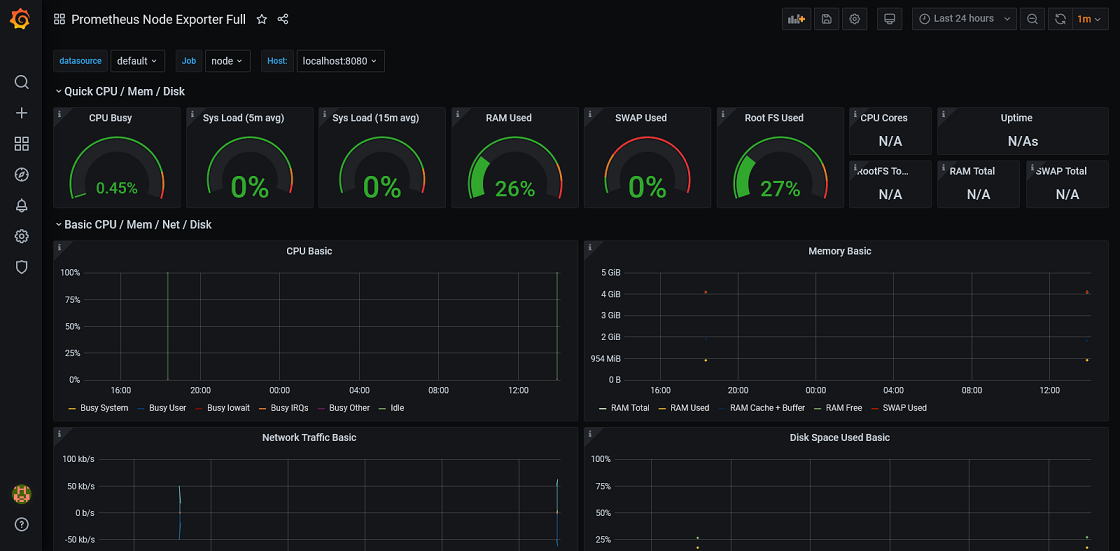The image size is (1120, 551).
Task: Share the dashboard via share icon
Action: point(283,19)
